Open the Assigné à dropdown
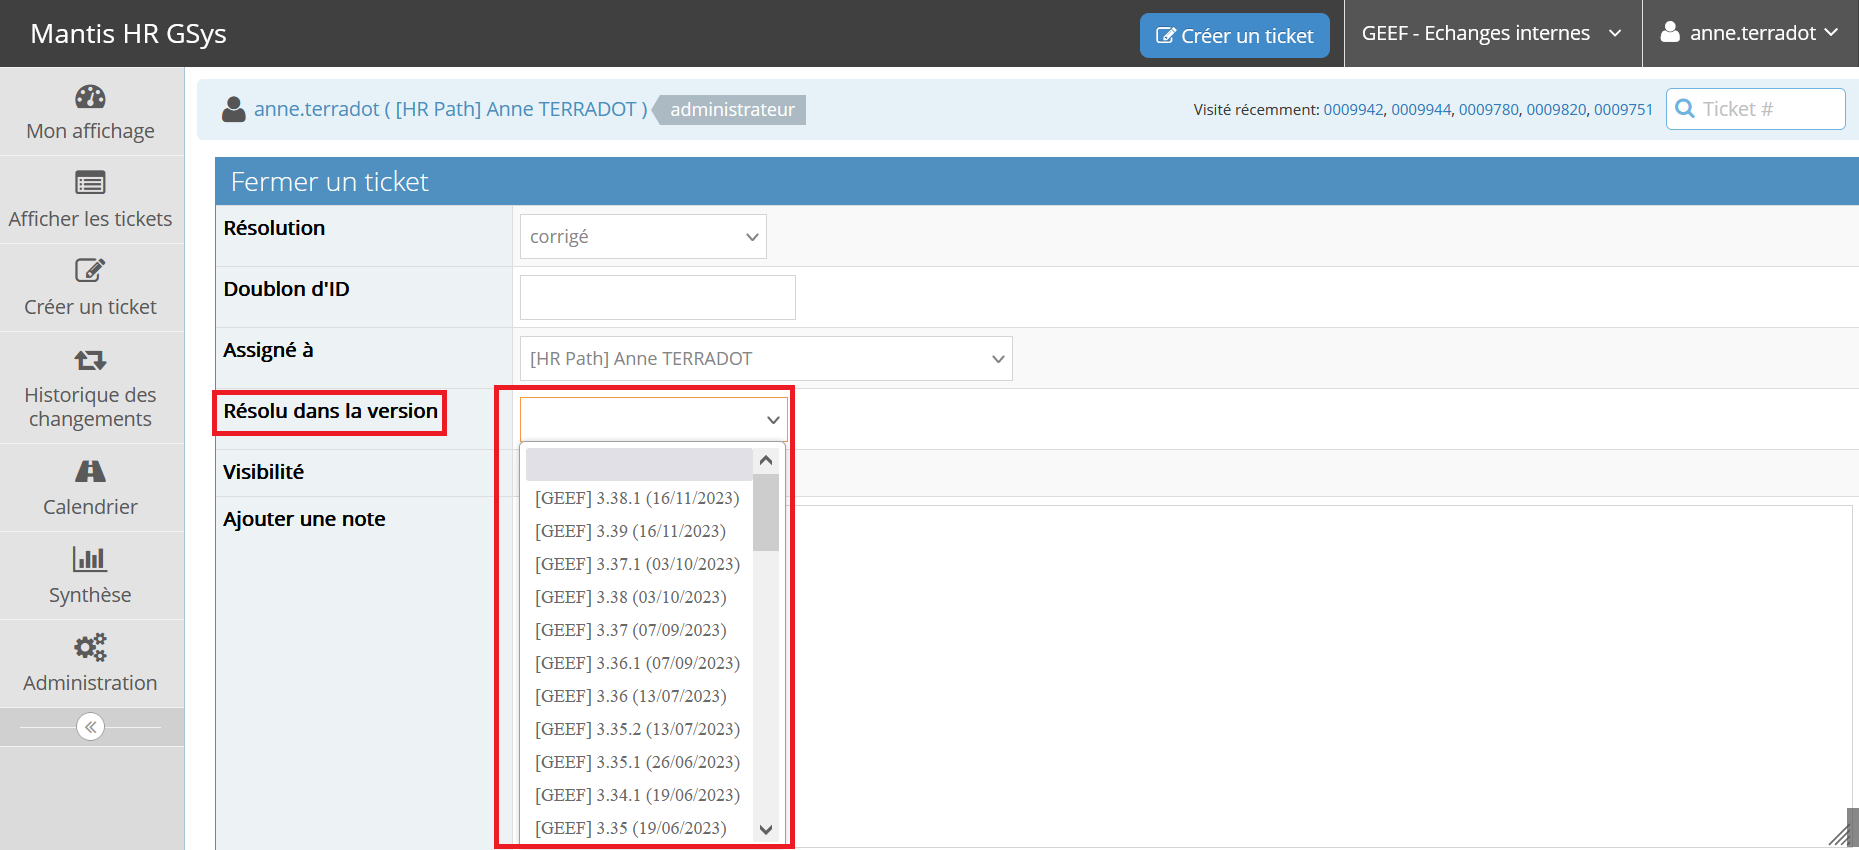The image size is (1859, 850). tap(766, 359)
